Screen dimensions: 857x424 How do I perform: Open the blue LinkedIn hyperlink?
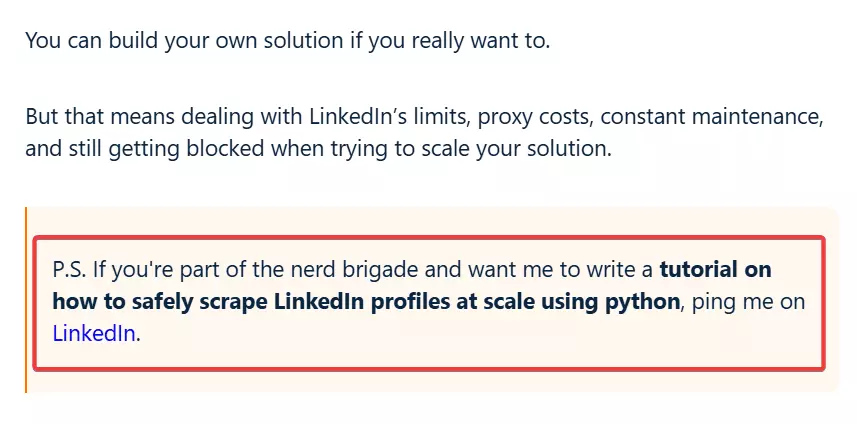[x=94, y=334]
